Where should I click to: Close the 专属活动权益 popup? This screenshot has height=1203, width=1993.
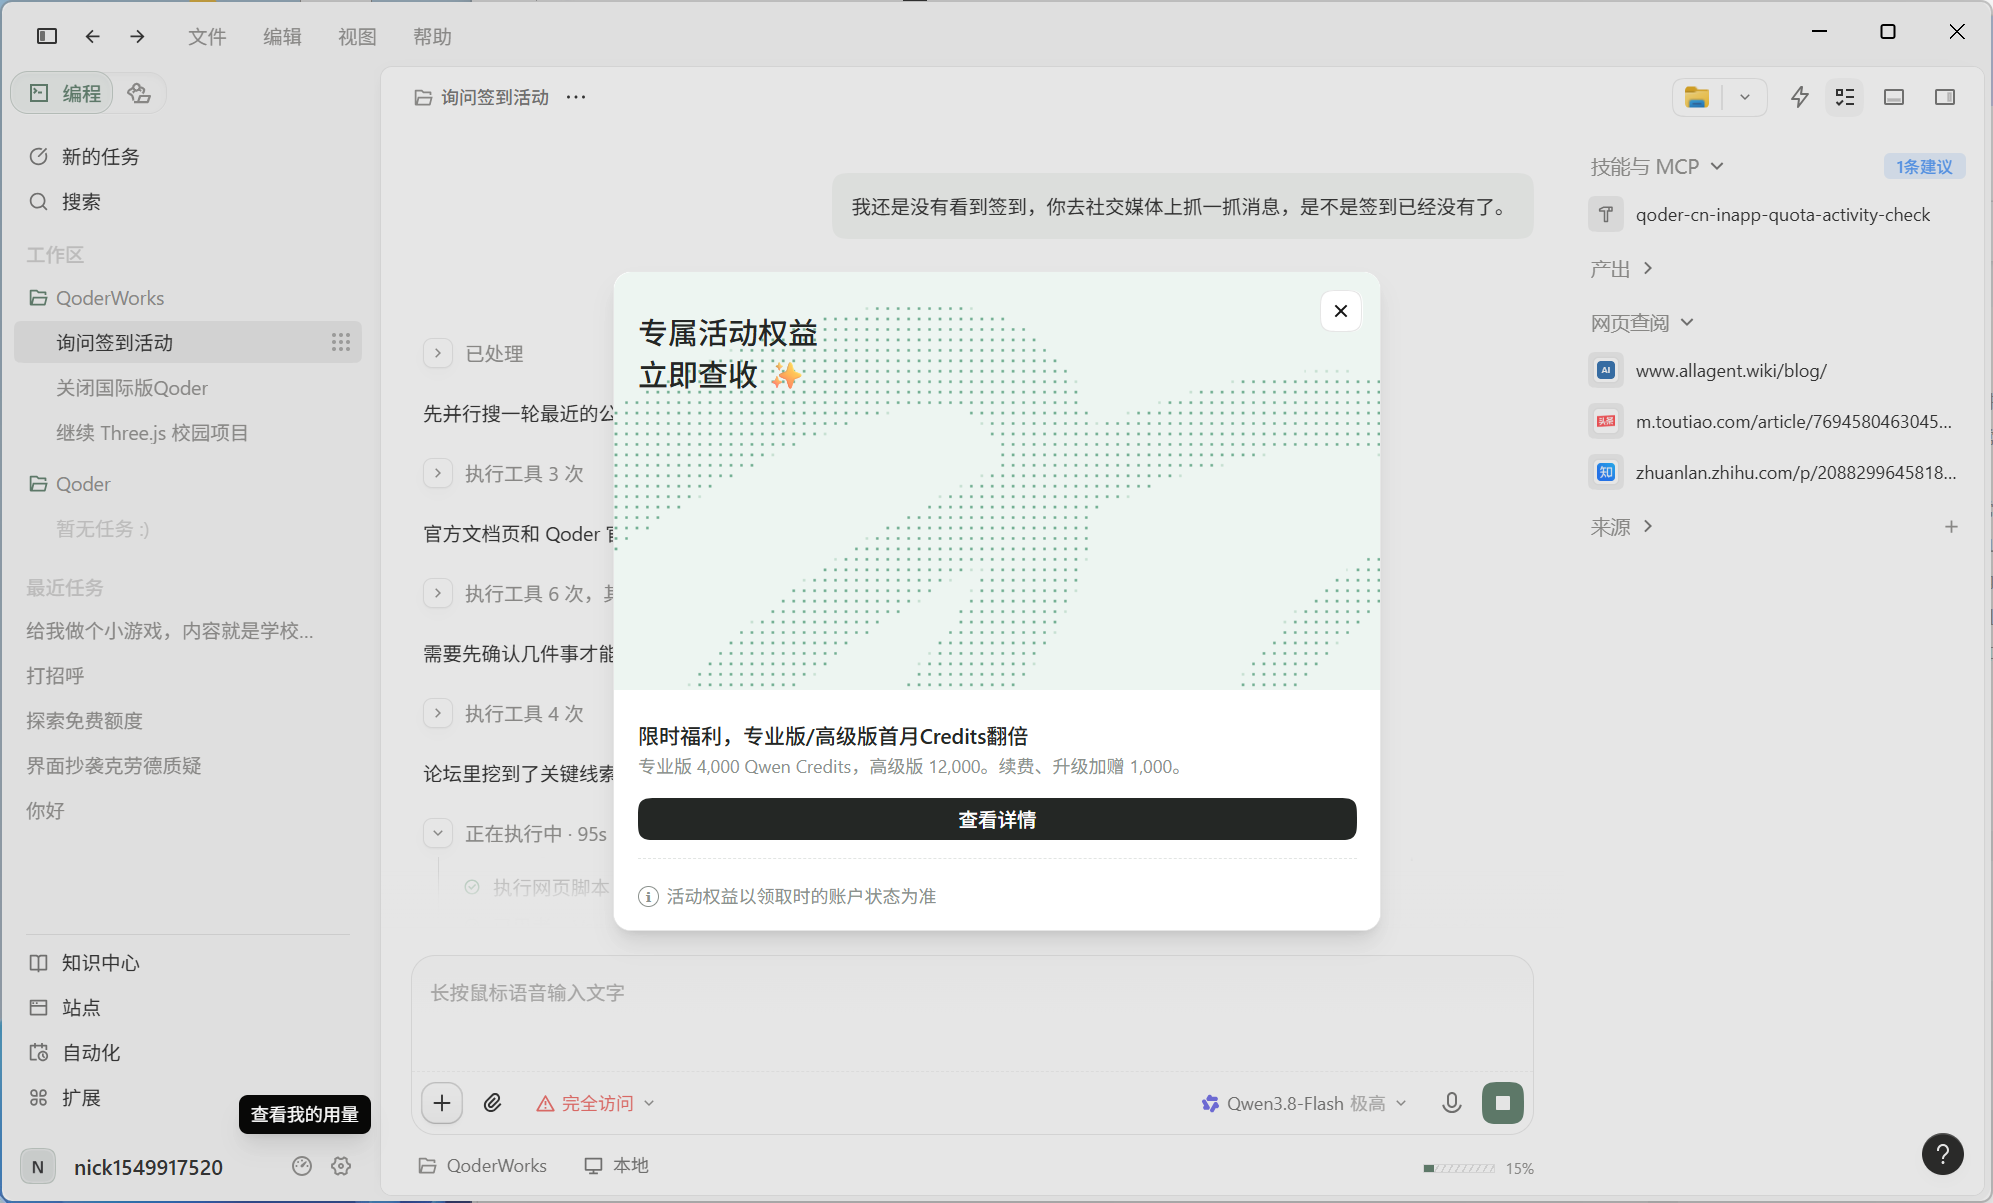coord(1341,311)
